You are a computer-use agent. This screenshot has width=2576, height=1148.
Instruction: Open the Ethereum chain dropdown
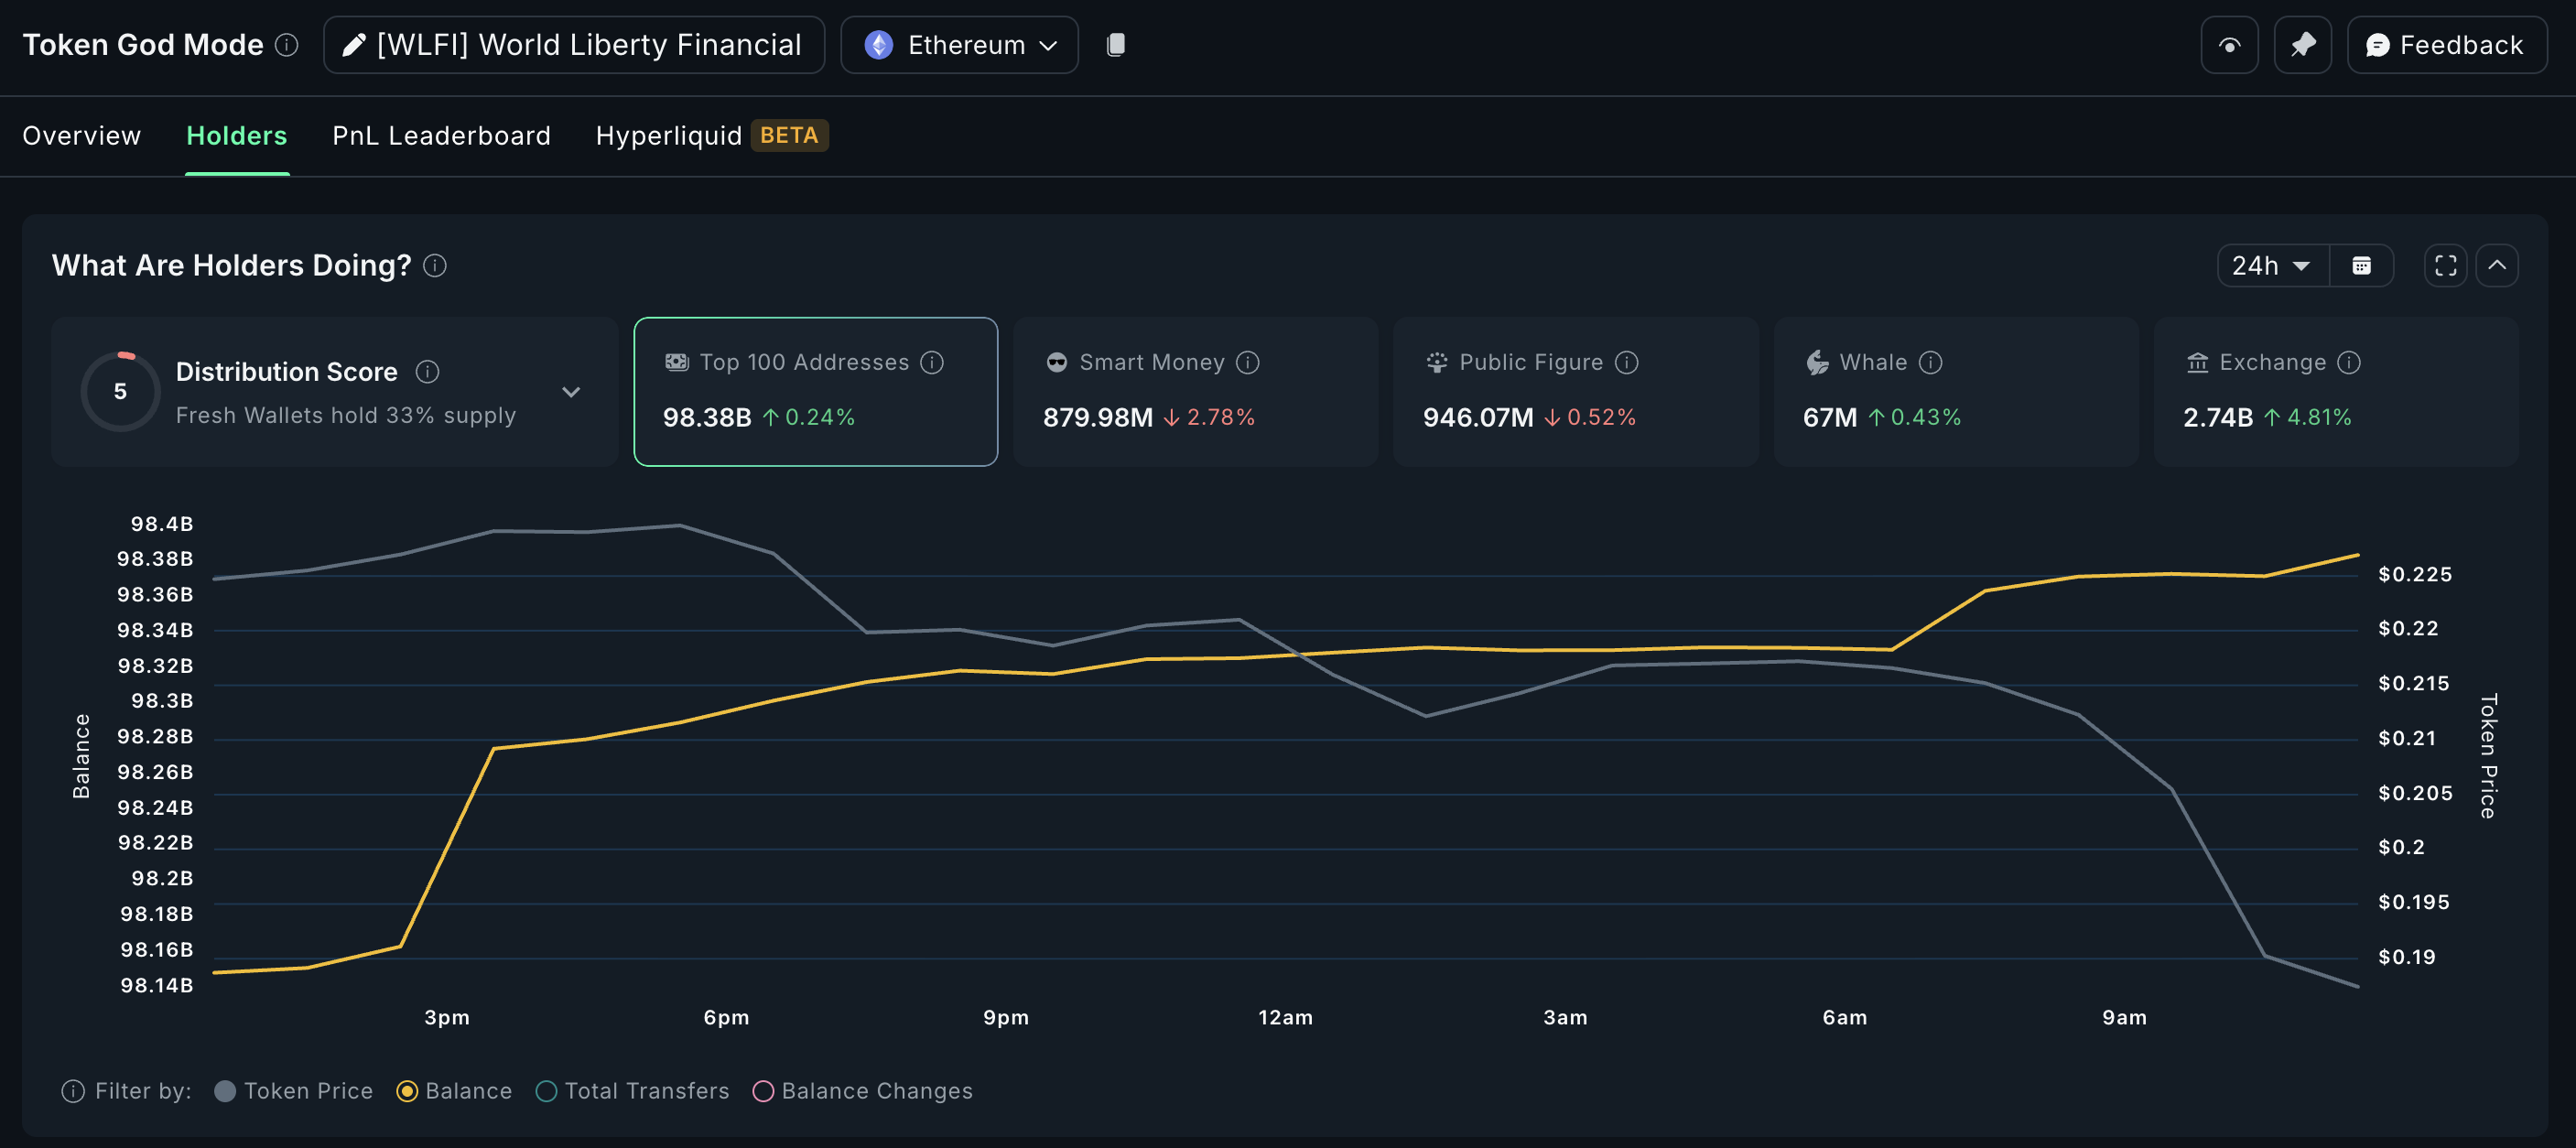(x=959, y=45)
